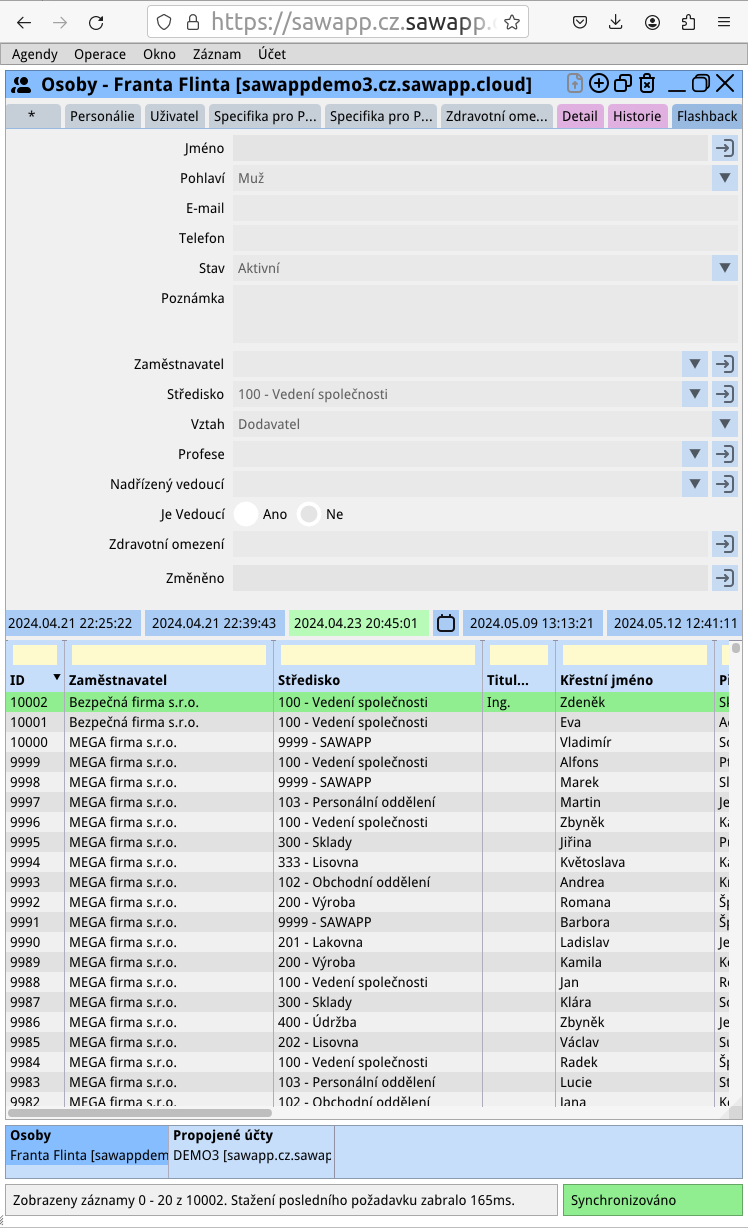Open the Pocket save icon
The width and height of the screenshot is (748, 1228).
[x=580, y=22]
